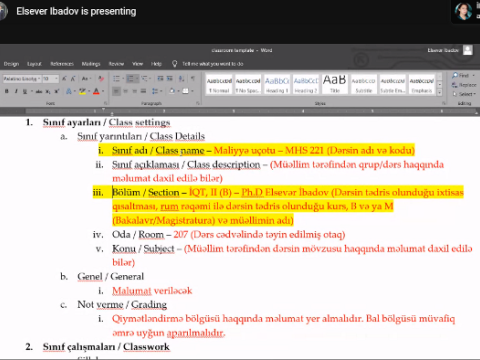Open the Text Highlight Color dropdown arrow
Screen dimensions: 480x360
[x=89, y=91]
